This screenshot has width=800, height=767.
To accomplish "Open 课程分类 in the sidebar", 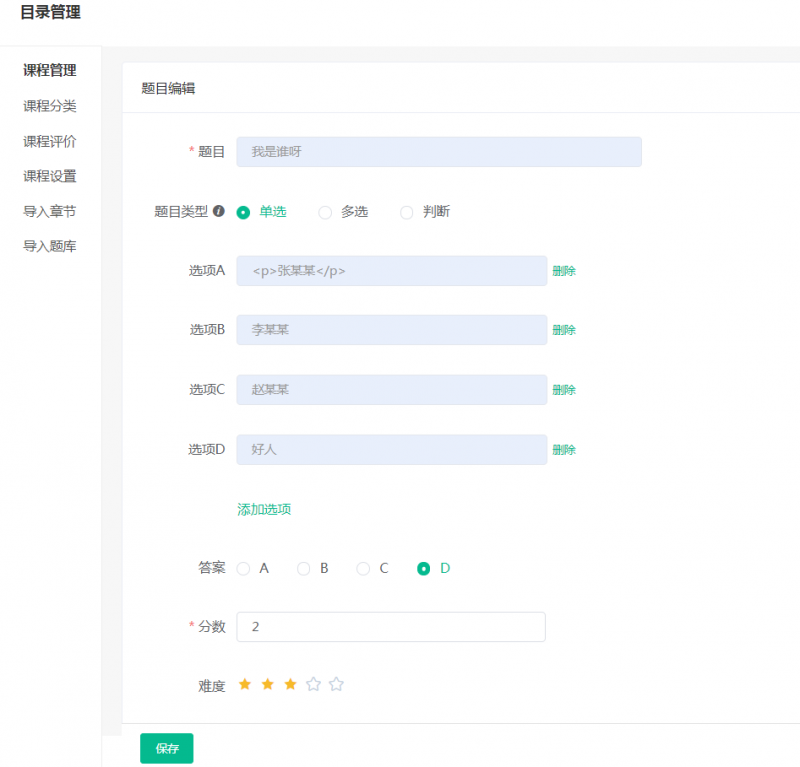I will (x=50, y=106).
